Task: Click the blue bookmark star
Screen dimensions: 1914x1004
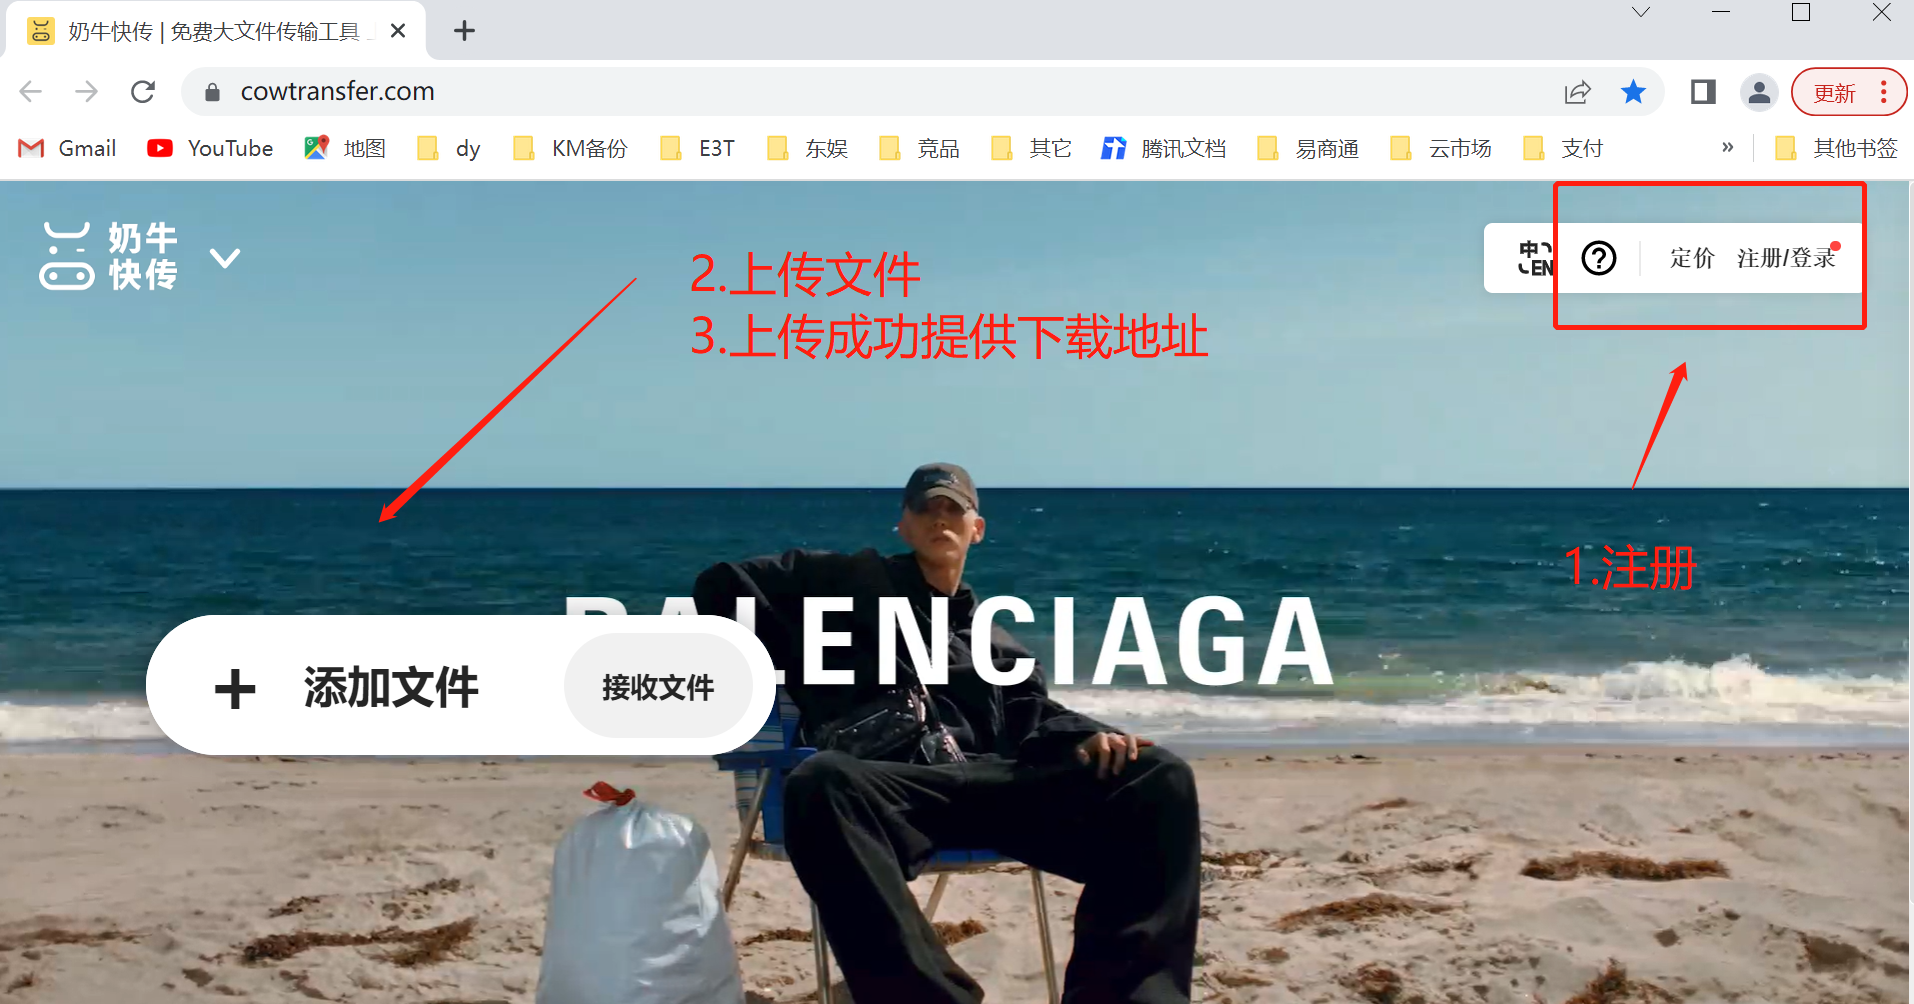Action: [1633, 92]
